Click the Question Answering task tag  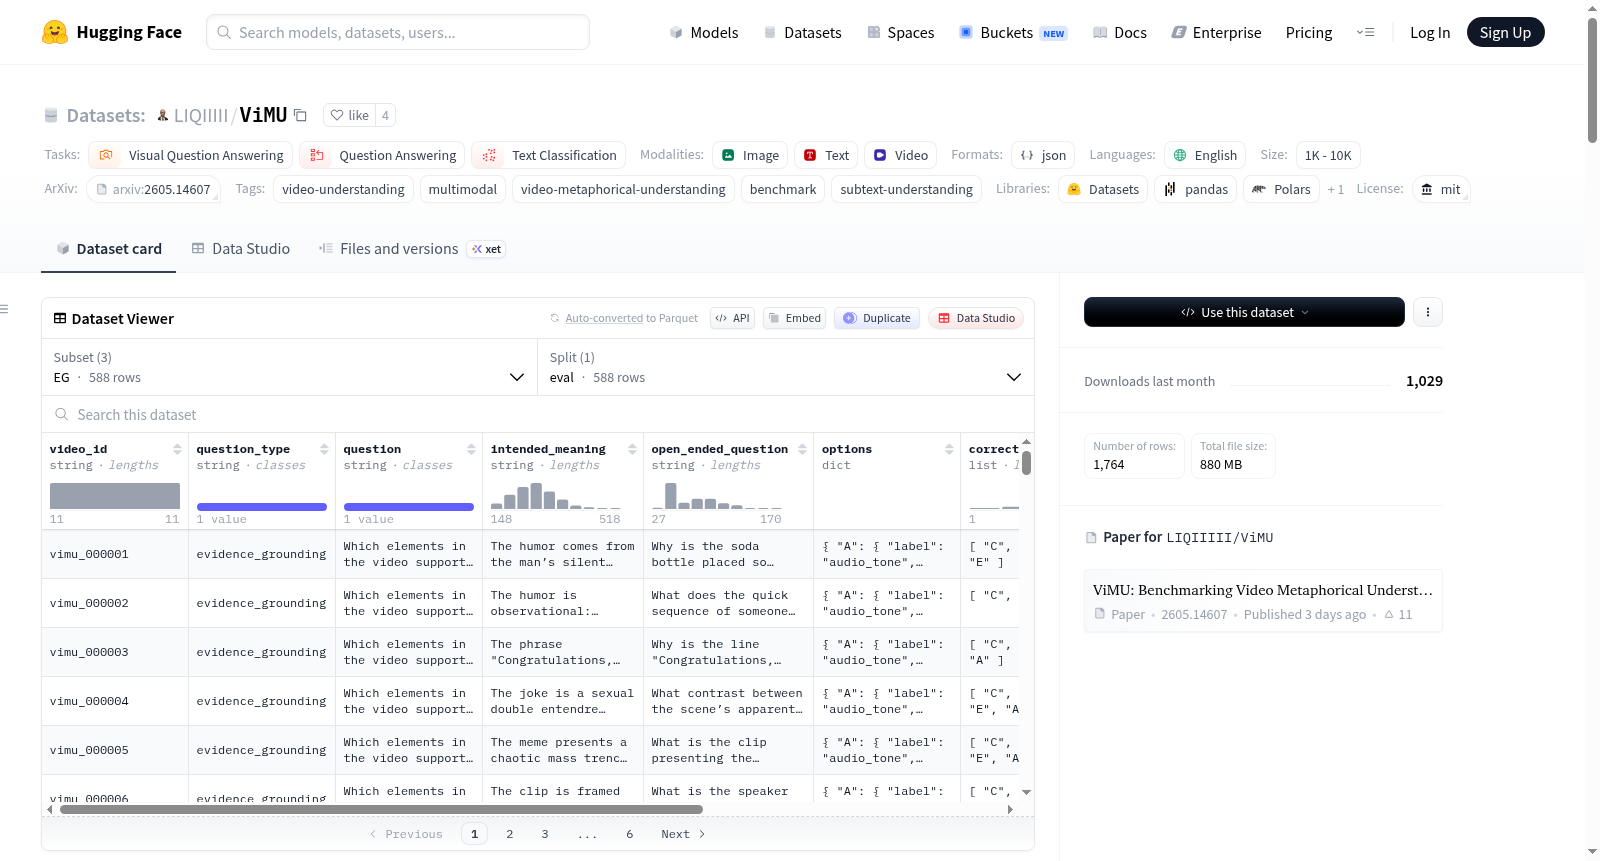pyautogui.click(x=382, y=155)
